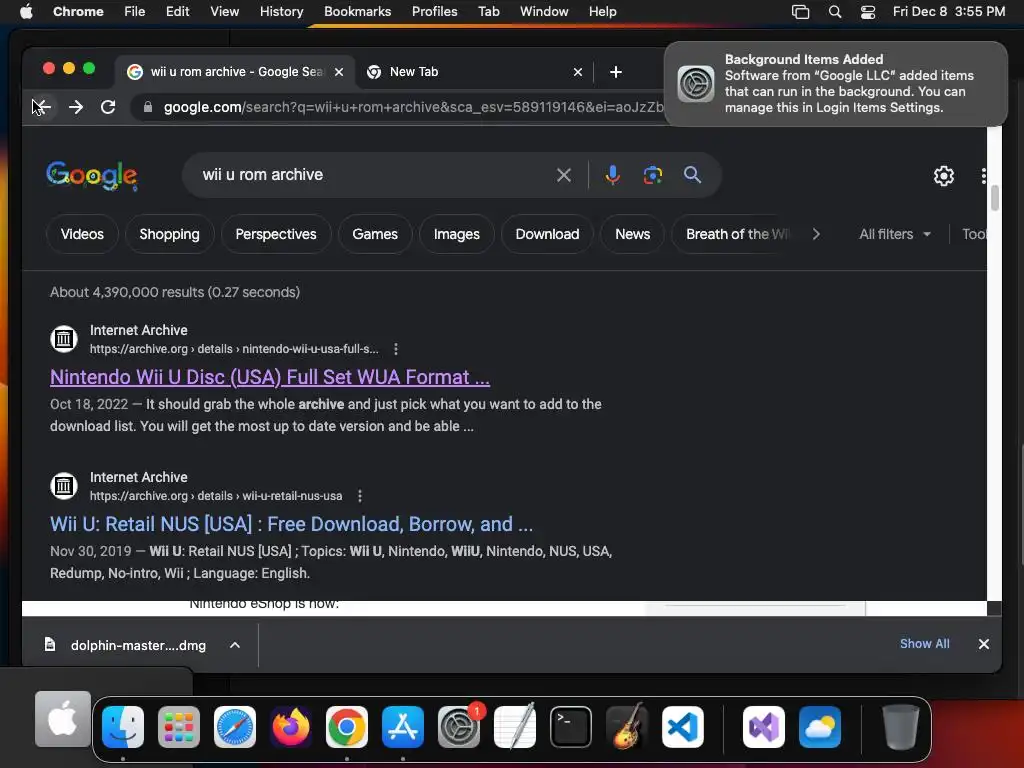Focus the Google search box
The height and width of the screenshot is (768, 1024).
click(372, 175)
